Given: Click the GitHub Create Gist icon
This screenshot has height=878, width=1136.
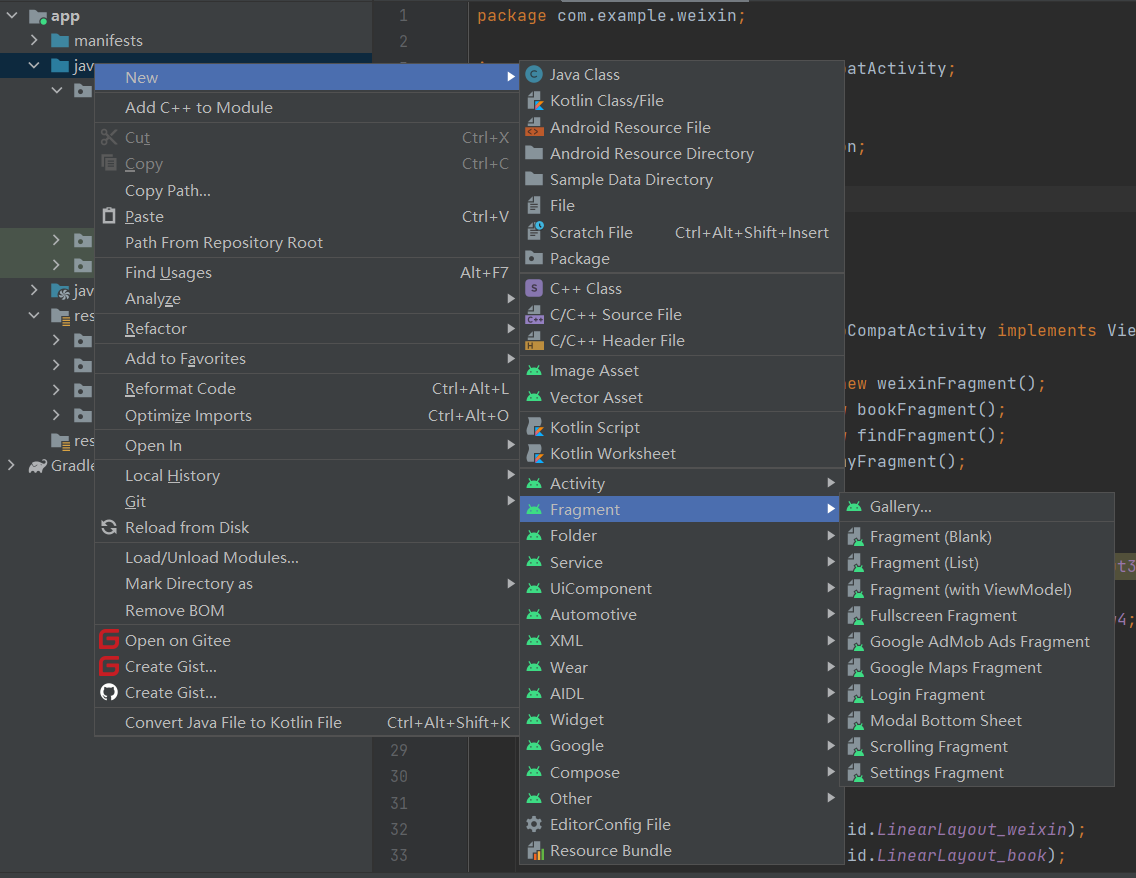Looking at the screenshot, I should tap(109, 693).
